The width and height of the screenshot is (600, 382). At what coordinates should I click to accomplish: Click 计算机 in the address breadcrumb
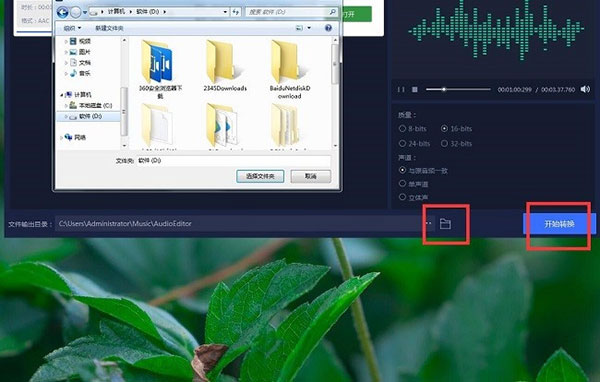point(116,12)
